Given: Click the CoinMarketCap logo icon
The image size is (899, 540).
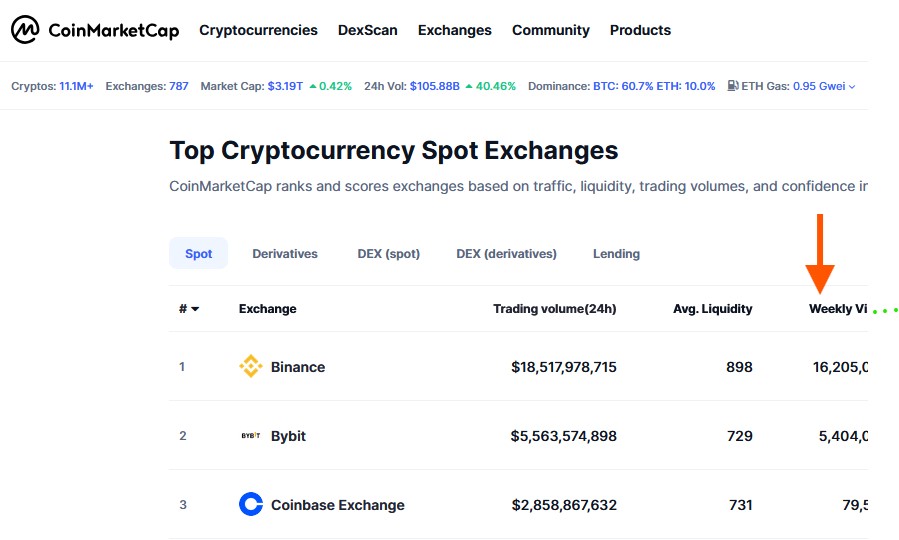Looking at the screenshot, I should 25,30.
